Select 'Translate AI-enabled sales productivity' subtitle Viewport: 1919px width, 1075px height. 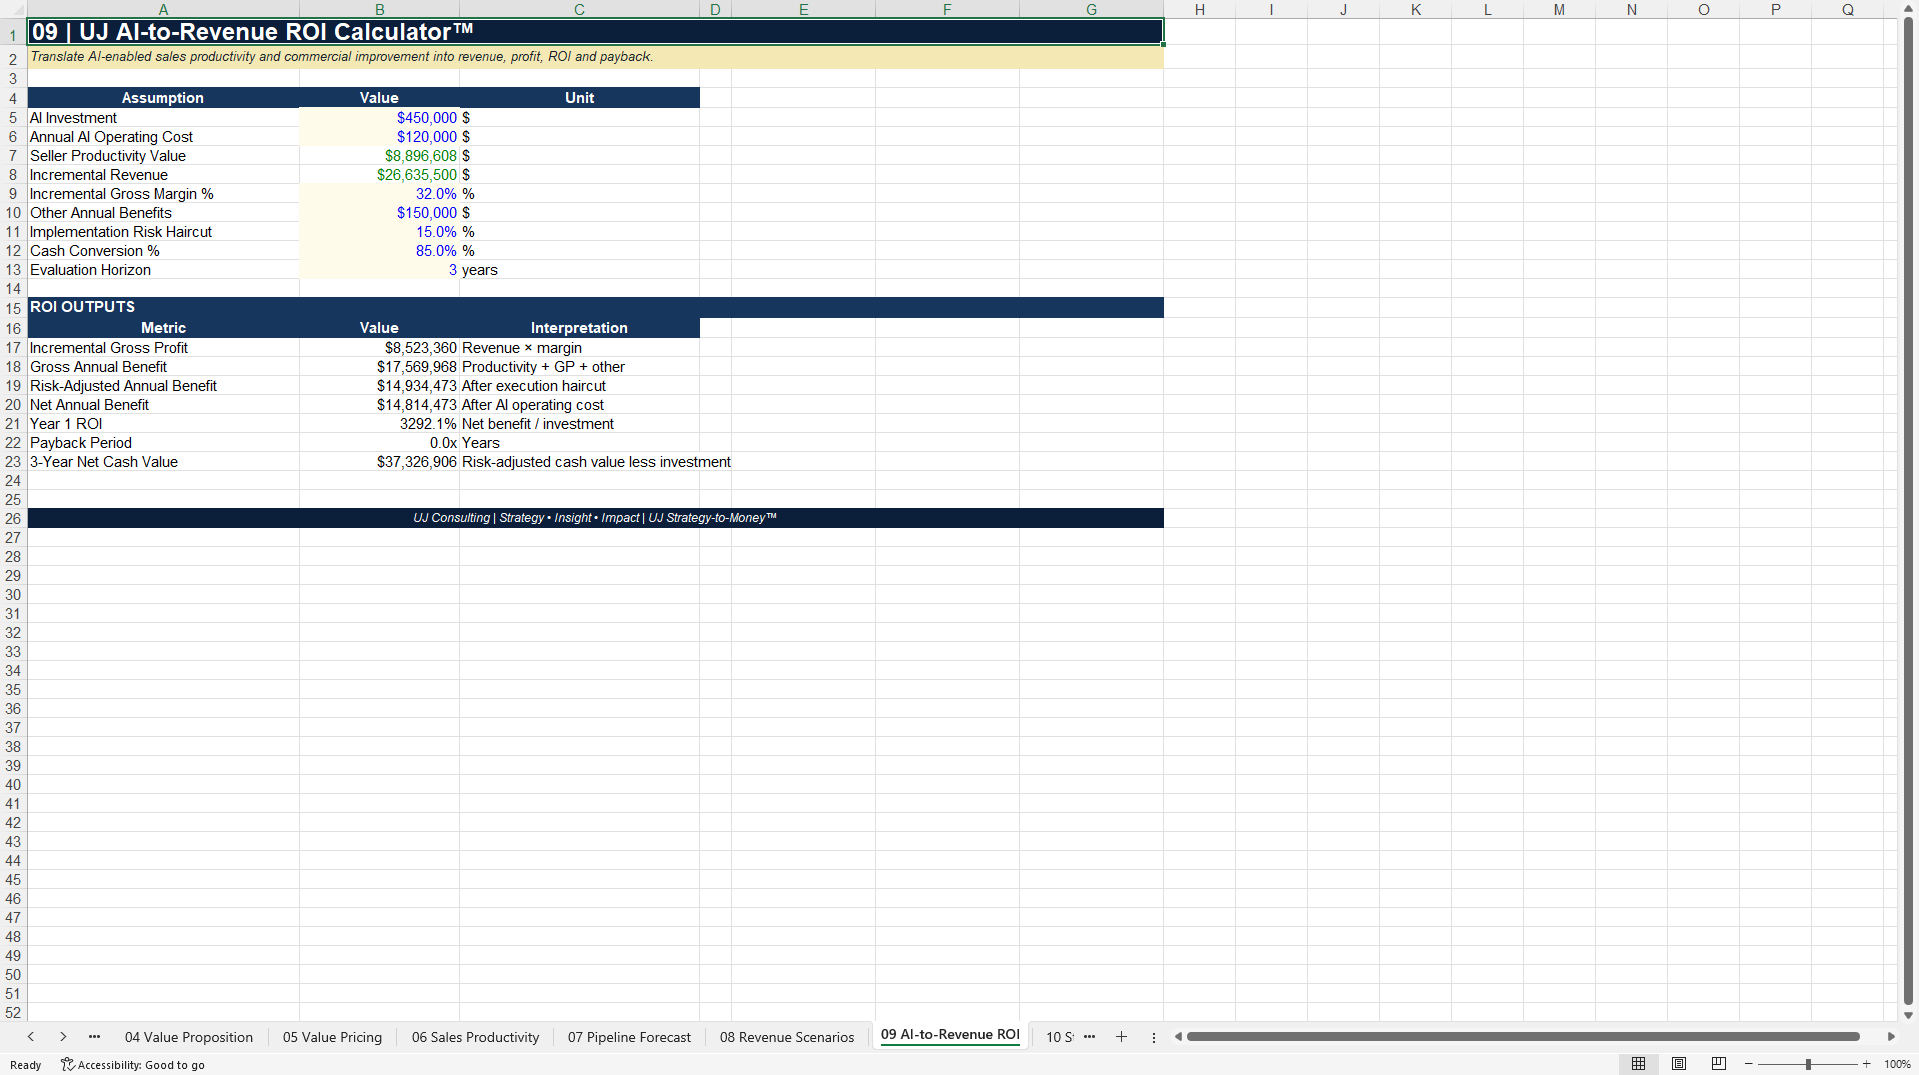coord(595,57)
